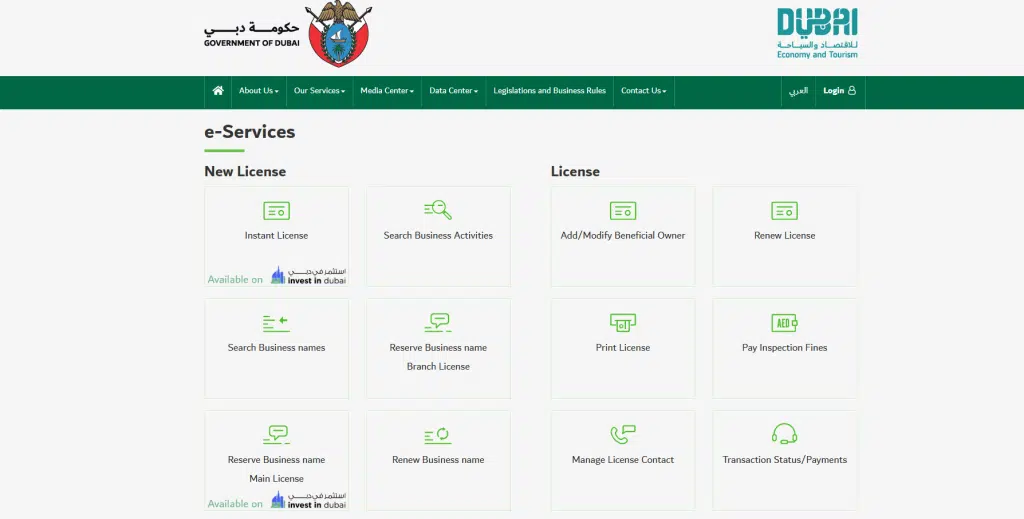Click the Invest in Dubai logo under Main License
Screen dimensions: 1024x519
308,500
